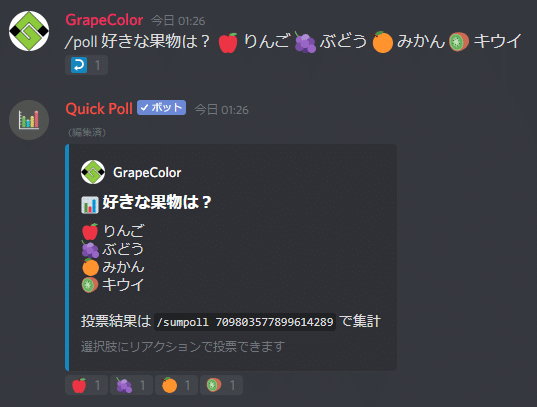
Task: Click the red GrapeColor username
Action: click(104, 20)
